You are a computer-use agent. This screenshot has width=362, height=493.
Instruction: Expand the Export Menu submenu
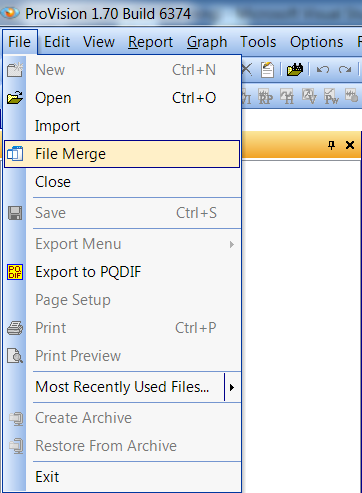[122, 244]
